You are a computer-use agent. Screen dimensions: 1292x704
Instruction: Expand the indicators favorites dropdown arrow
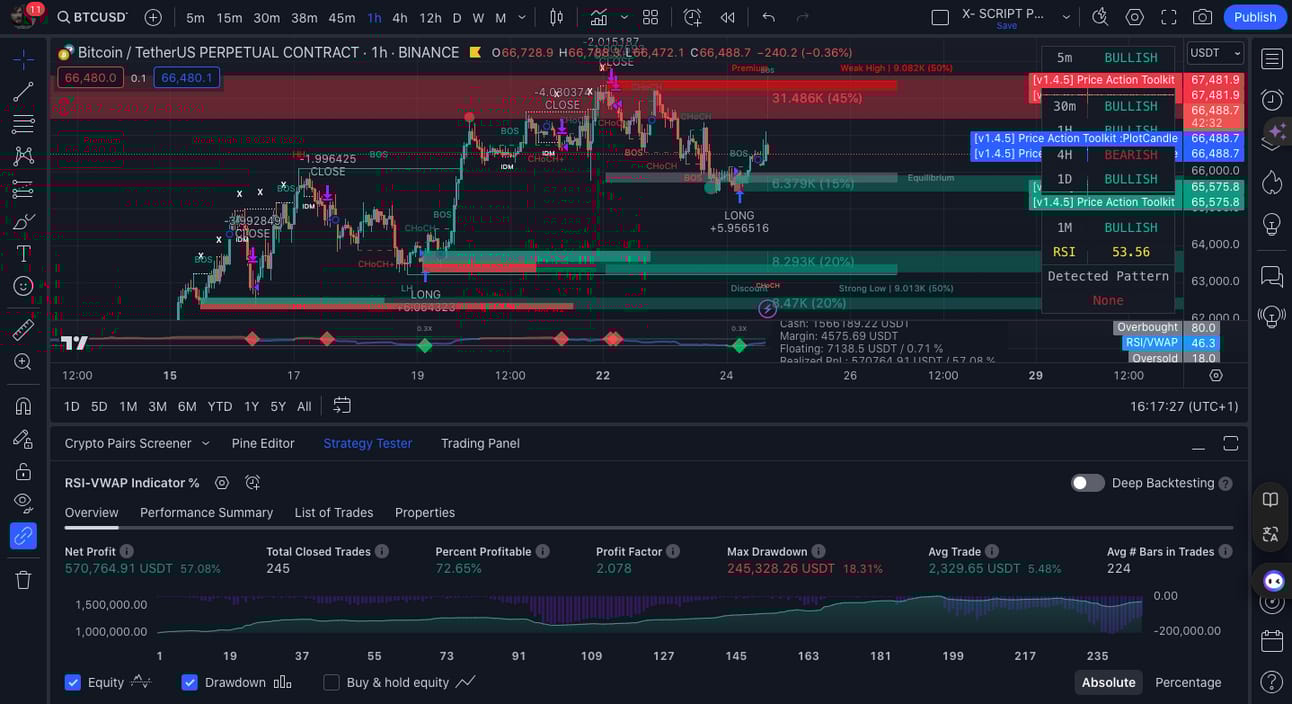[625, 17]
